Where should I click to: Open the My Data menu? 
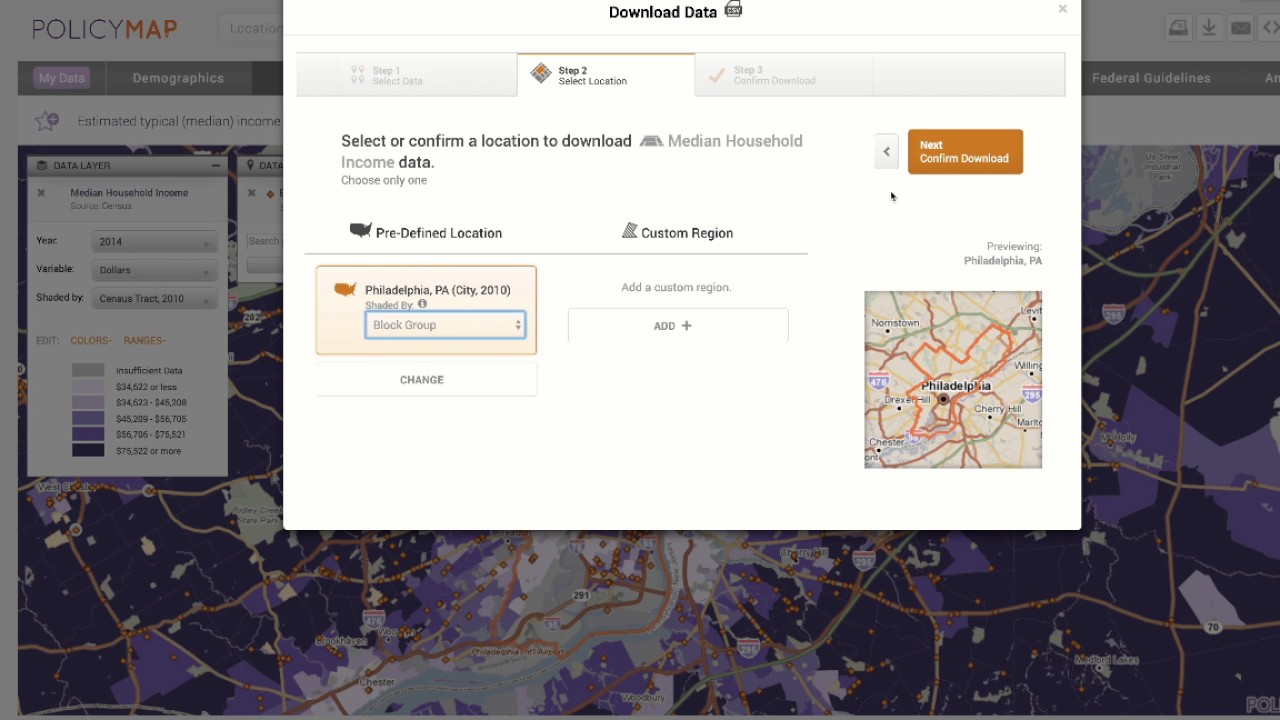62,78
